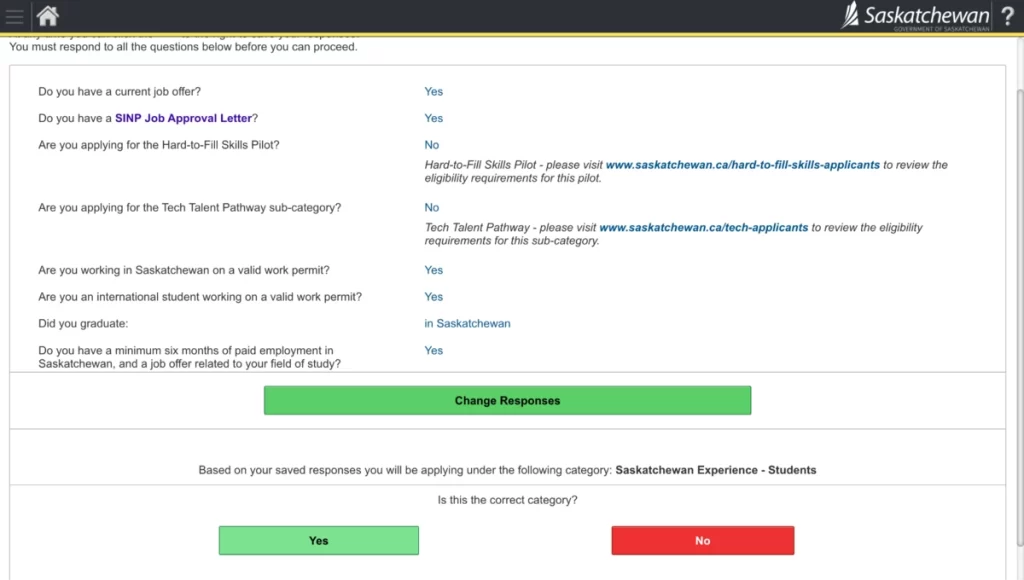Viewport: 1024px width, 580px height.
Task: Open the SINP Job Approval Letter link
Action: tap(183, 118)
